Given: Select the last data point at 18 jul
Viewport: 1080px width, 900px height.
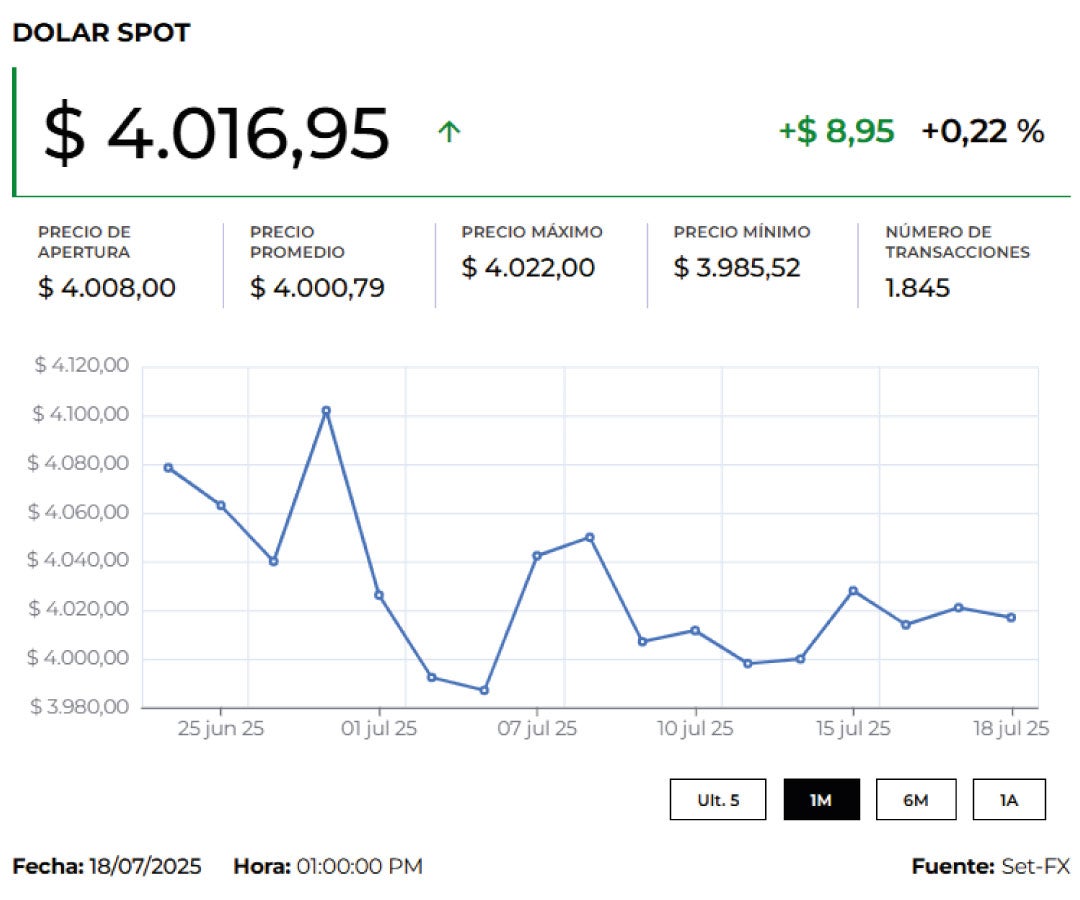Looking at the screenshot, I should (1011, 617).
